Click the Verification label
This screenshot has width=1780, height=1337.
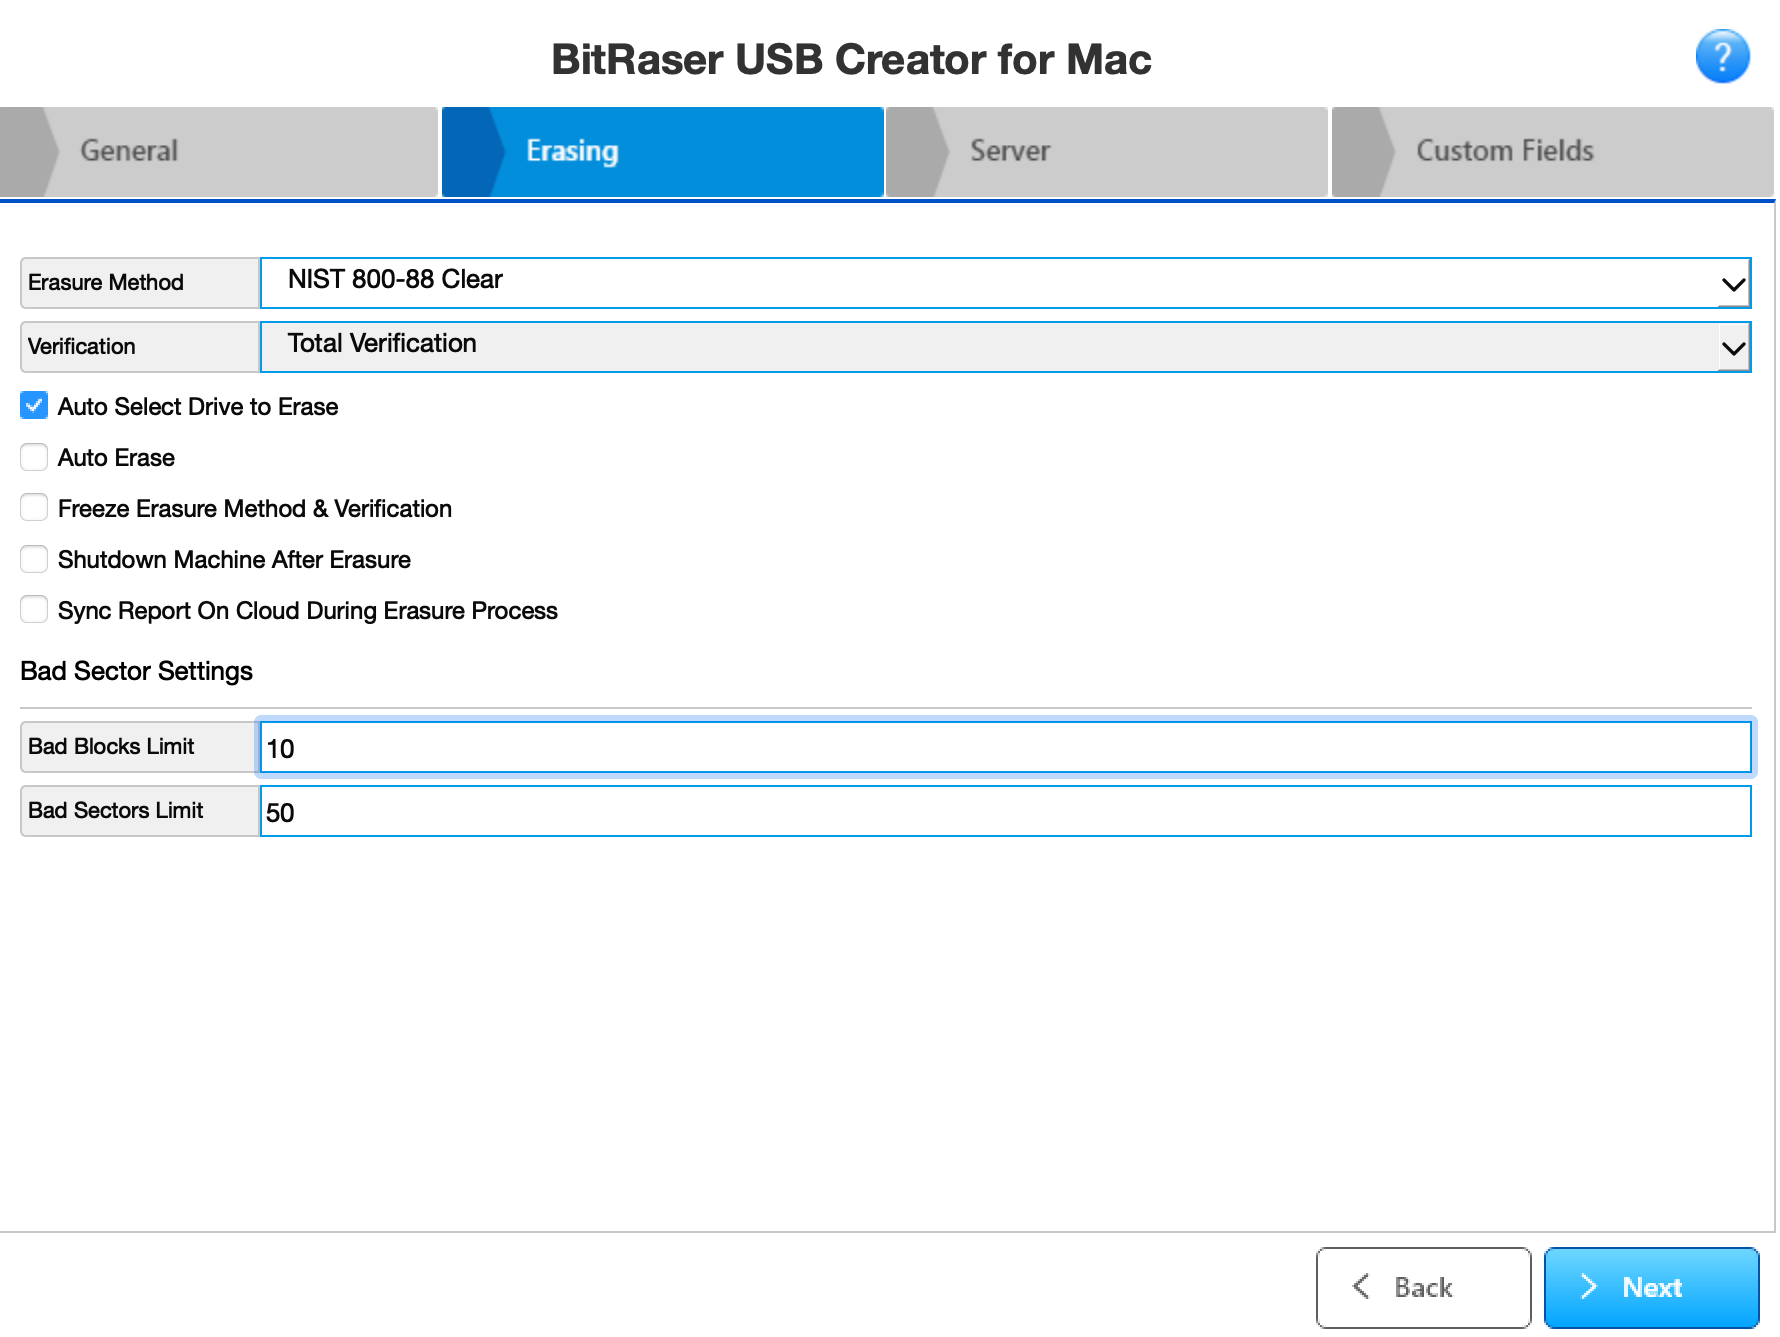tap(82, 347)
